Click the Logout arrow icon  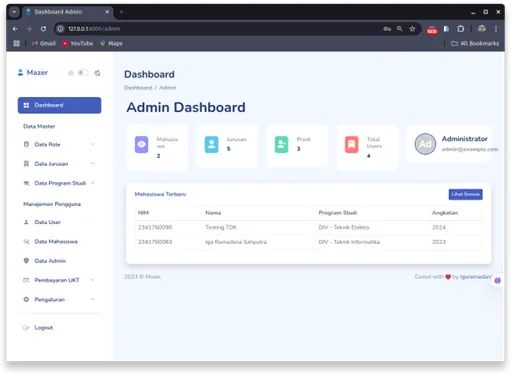pyautogui.click(x=26, y=328)
